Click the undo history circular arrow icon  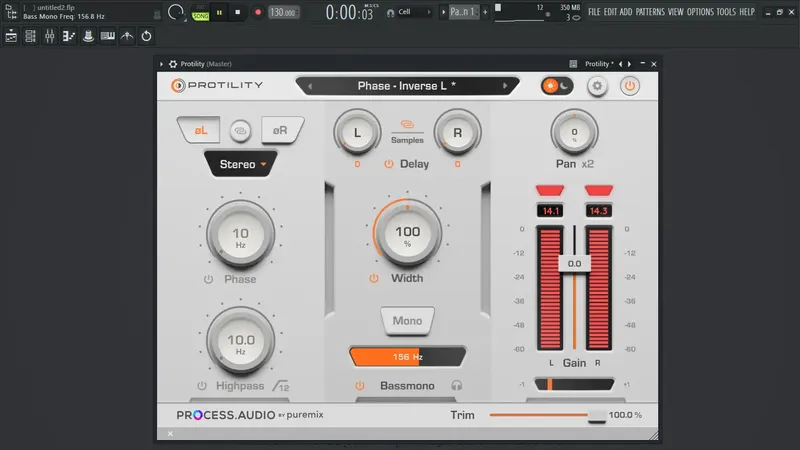point(146,36)
